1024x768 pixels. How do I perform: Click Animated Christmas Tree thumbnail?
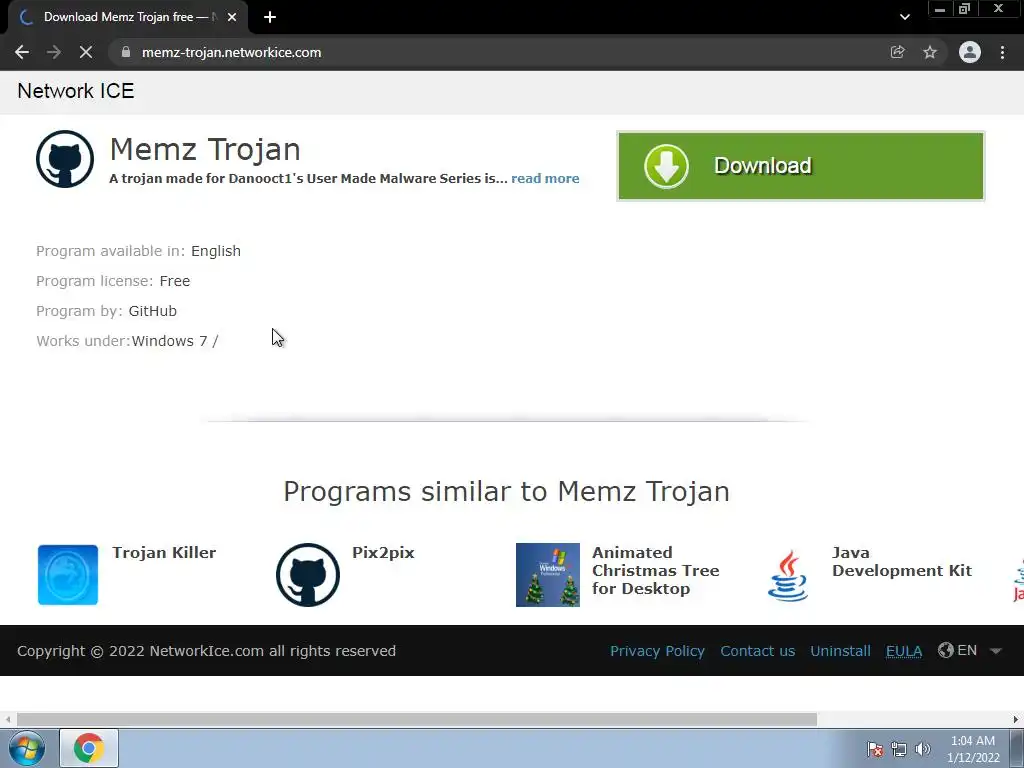click(x=548, y=575)
